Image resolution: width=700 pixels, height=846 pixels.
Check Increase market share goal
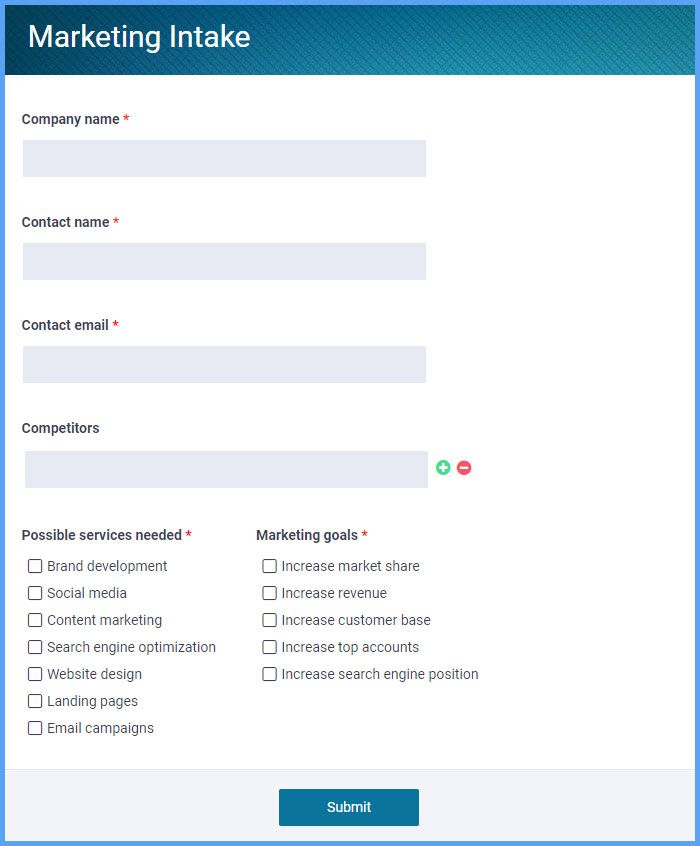coord(269,566)
